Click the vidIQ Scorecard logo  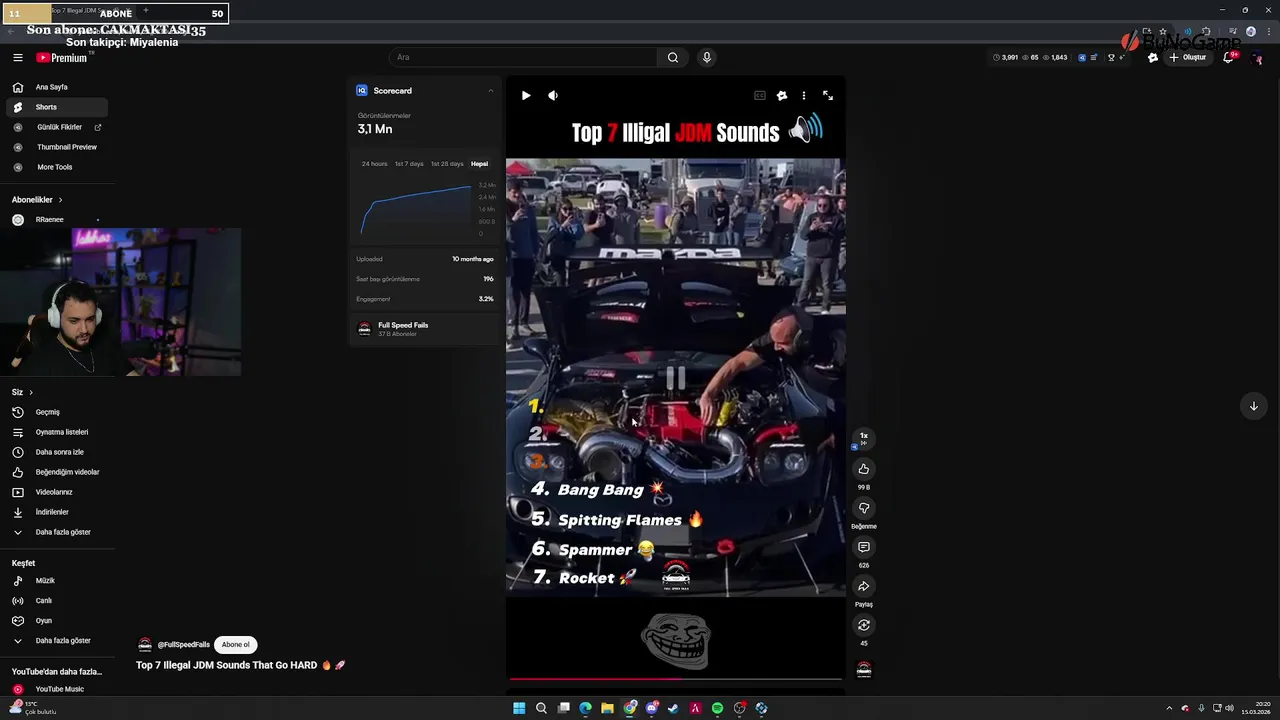click(362, 91)
